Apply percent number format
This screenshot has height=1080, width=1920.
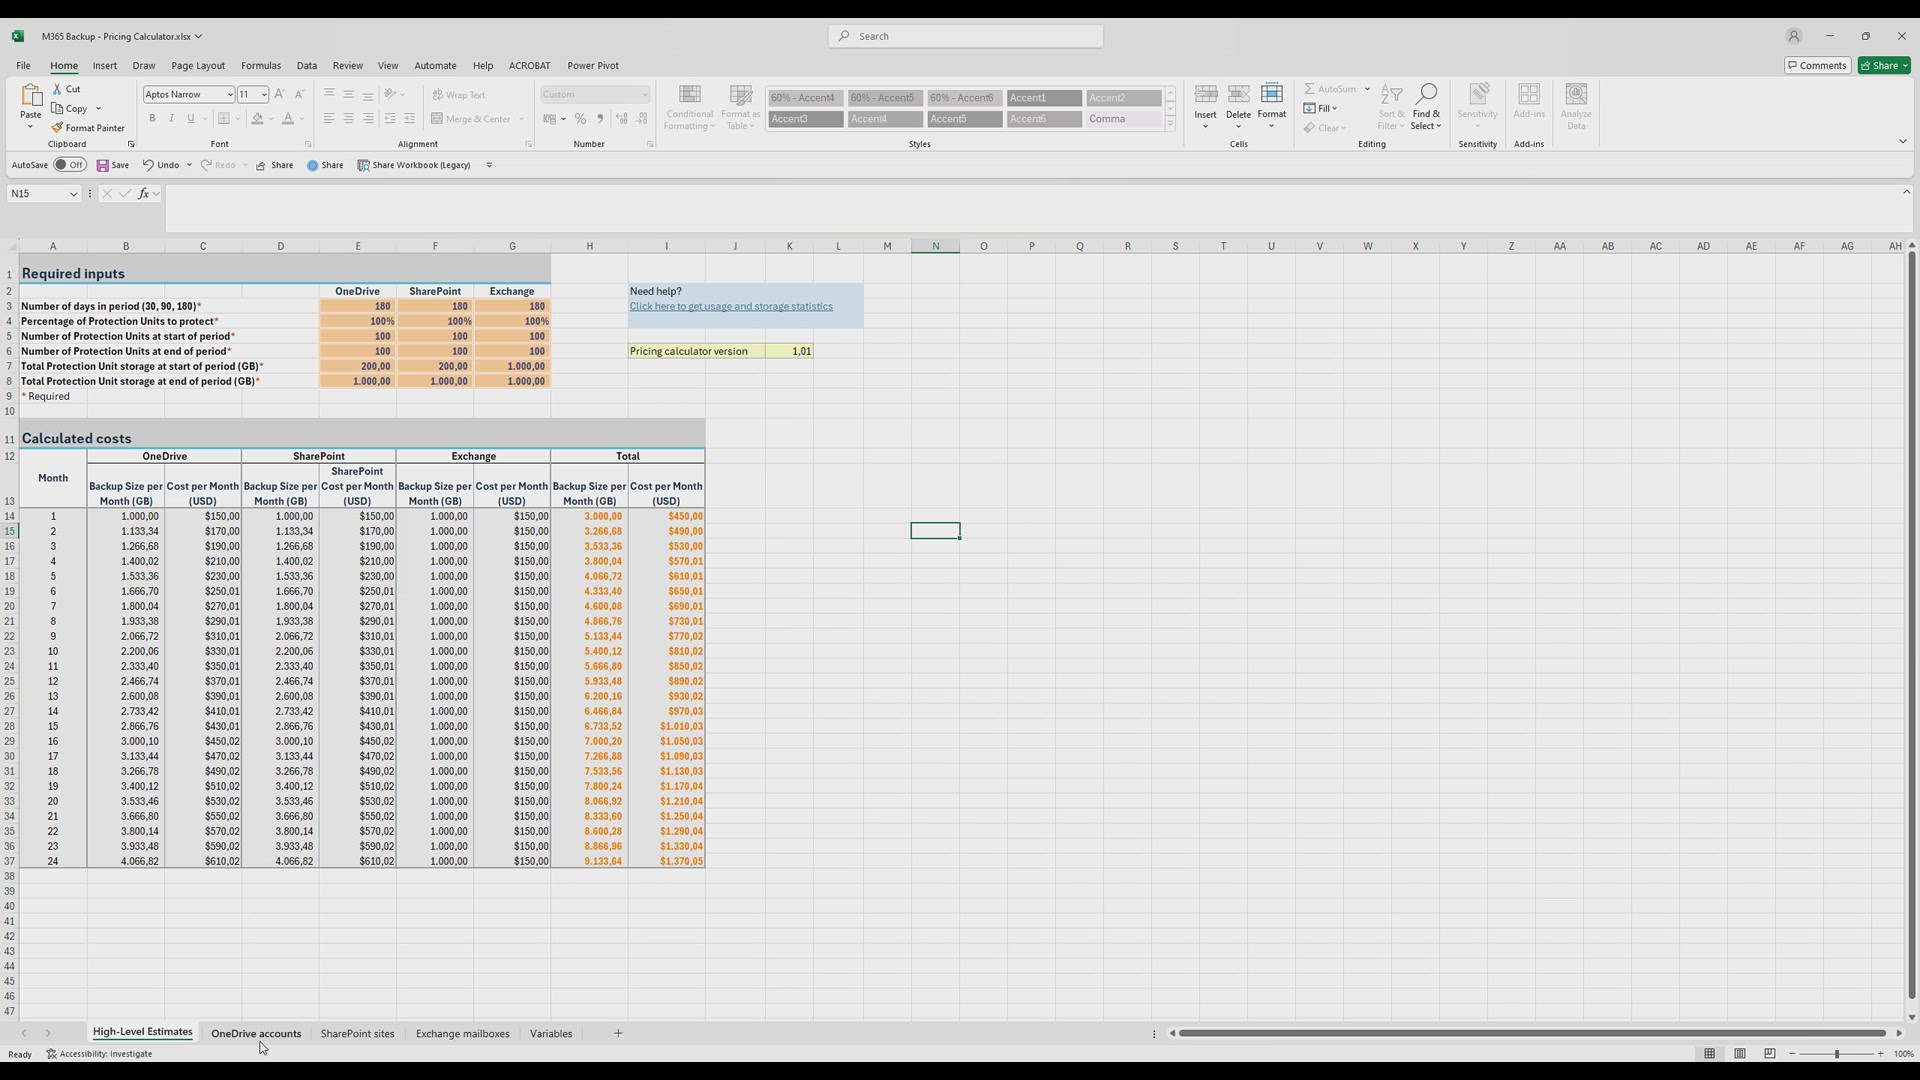[x=580, y=119]
